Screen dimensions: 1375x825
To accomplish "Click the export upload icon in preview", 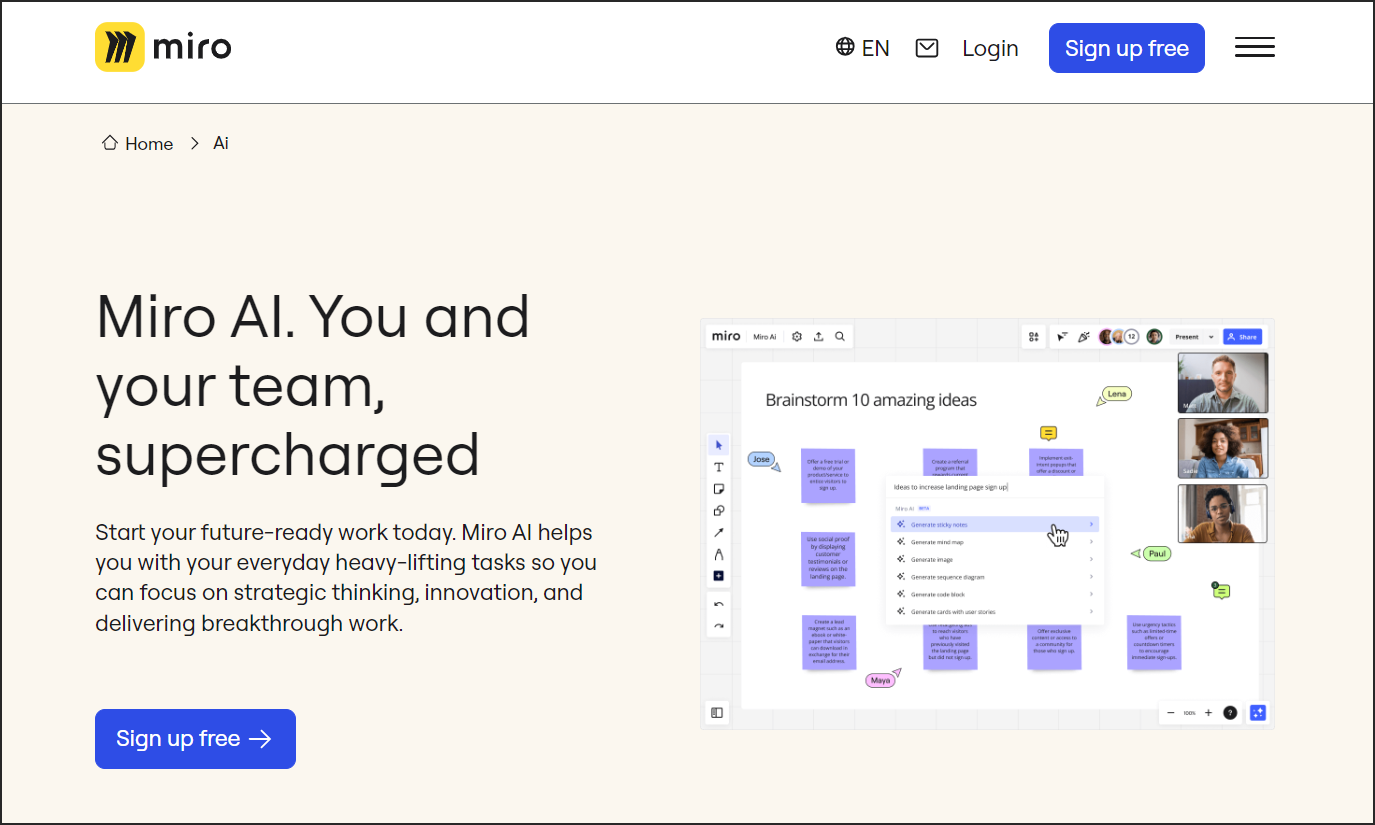I will [818, 337].
